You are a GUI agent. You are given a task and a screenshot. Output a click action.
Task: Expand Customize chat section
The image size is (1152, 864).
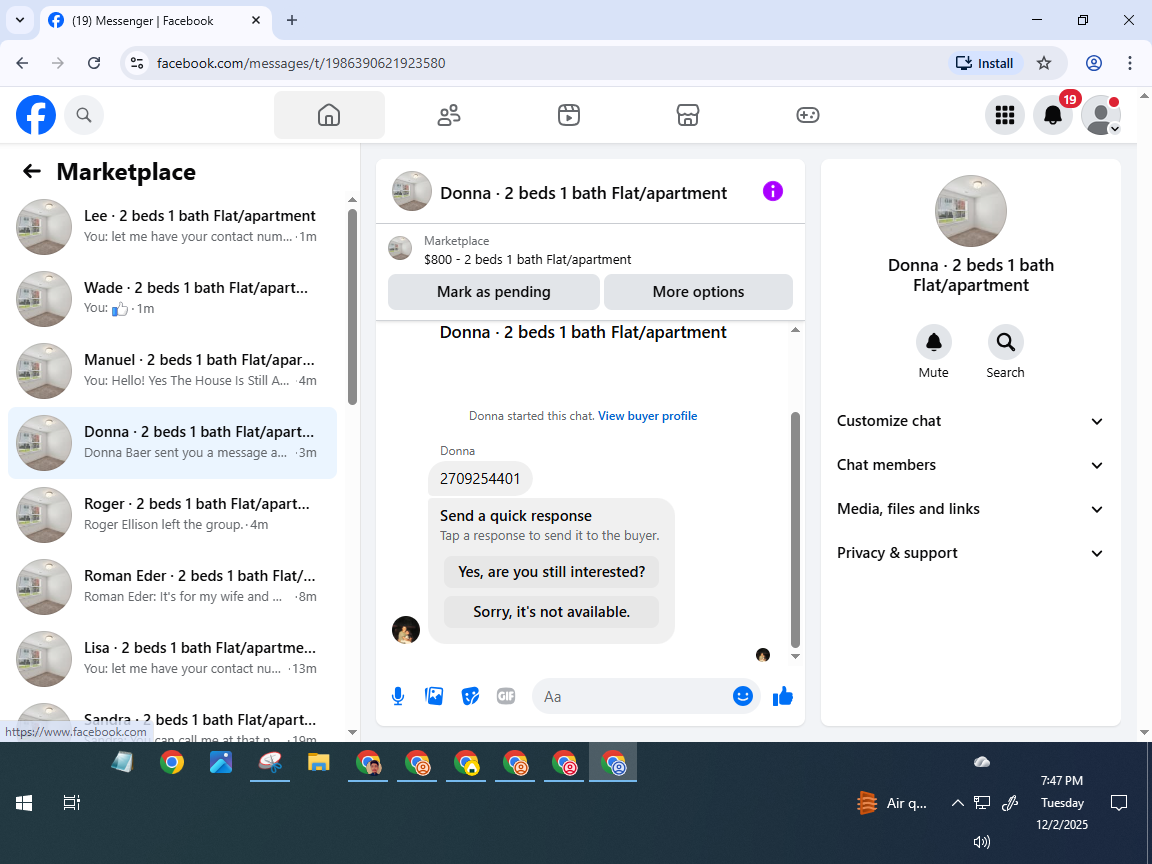(971, 421)
